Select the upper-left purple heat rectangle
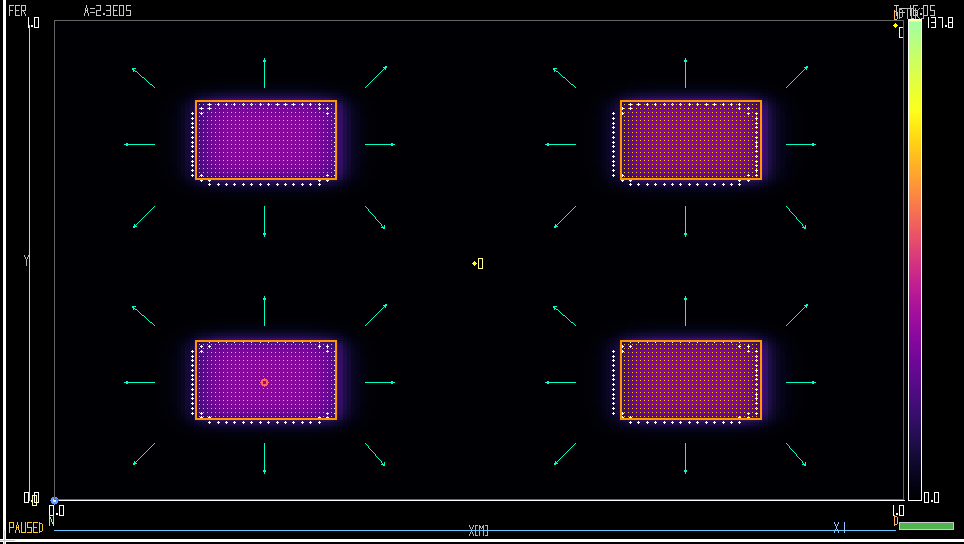This screenshot has height=544, width=964. pos(266,140)
